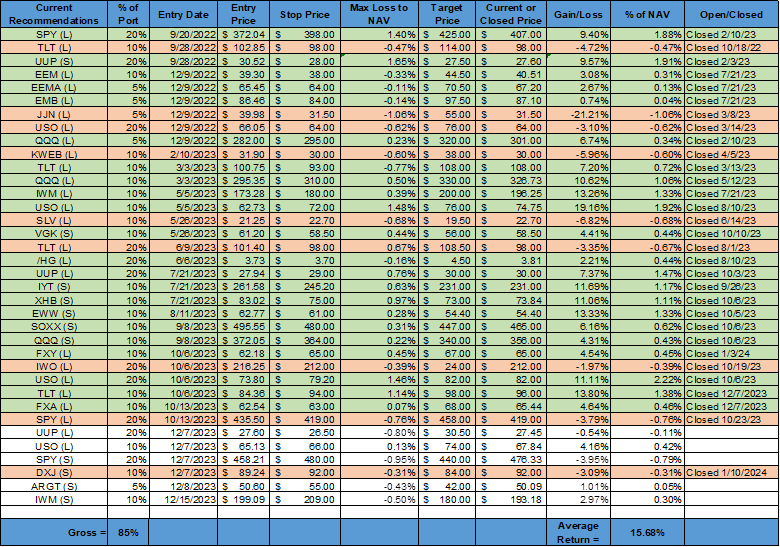Image resolution: width=780 pixels, height=547 pixels.
Task: Select the 'SPY (S)' ticker cell
Action: [54, 459]
